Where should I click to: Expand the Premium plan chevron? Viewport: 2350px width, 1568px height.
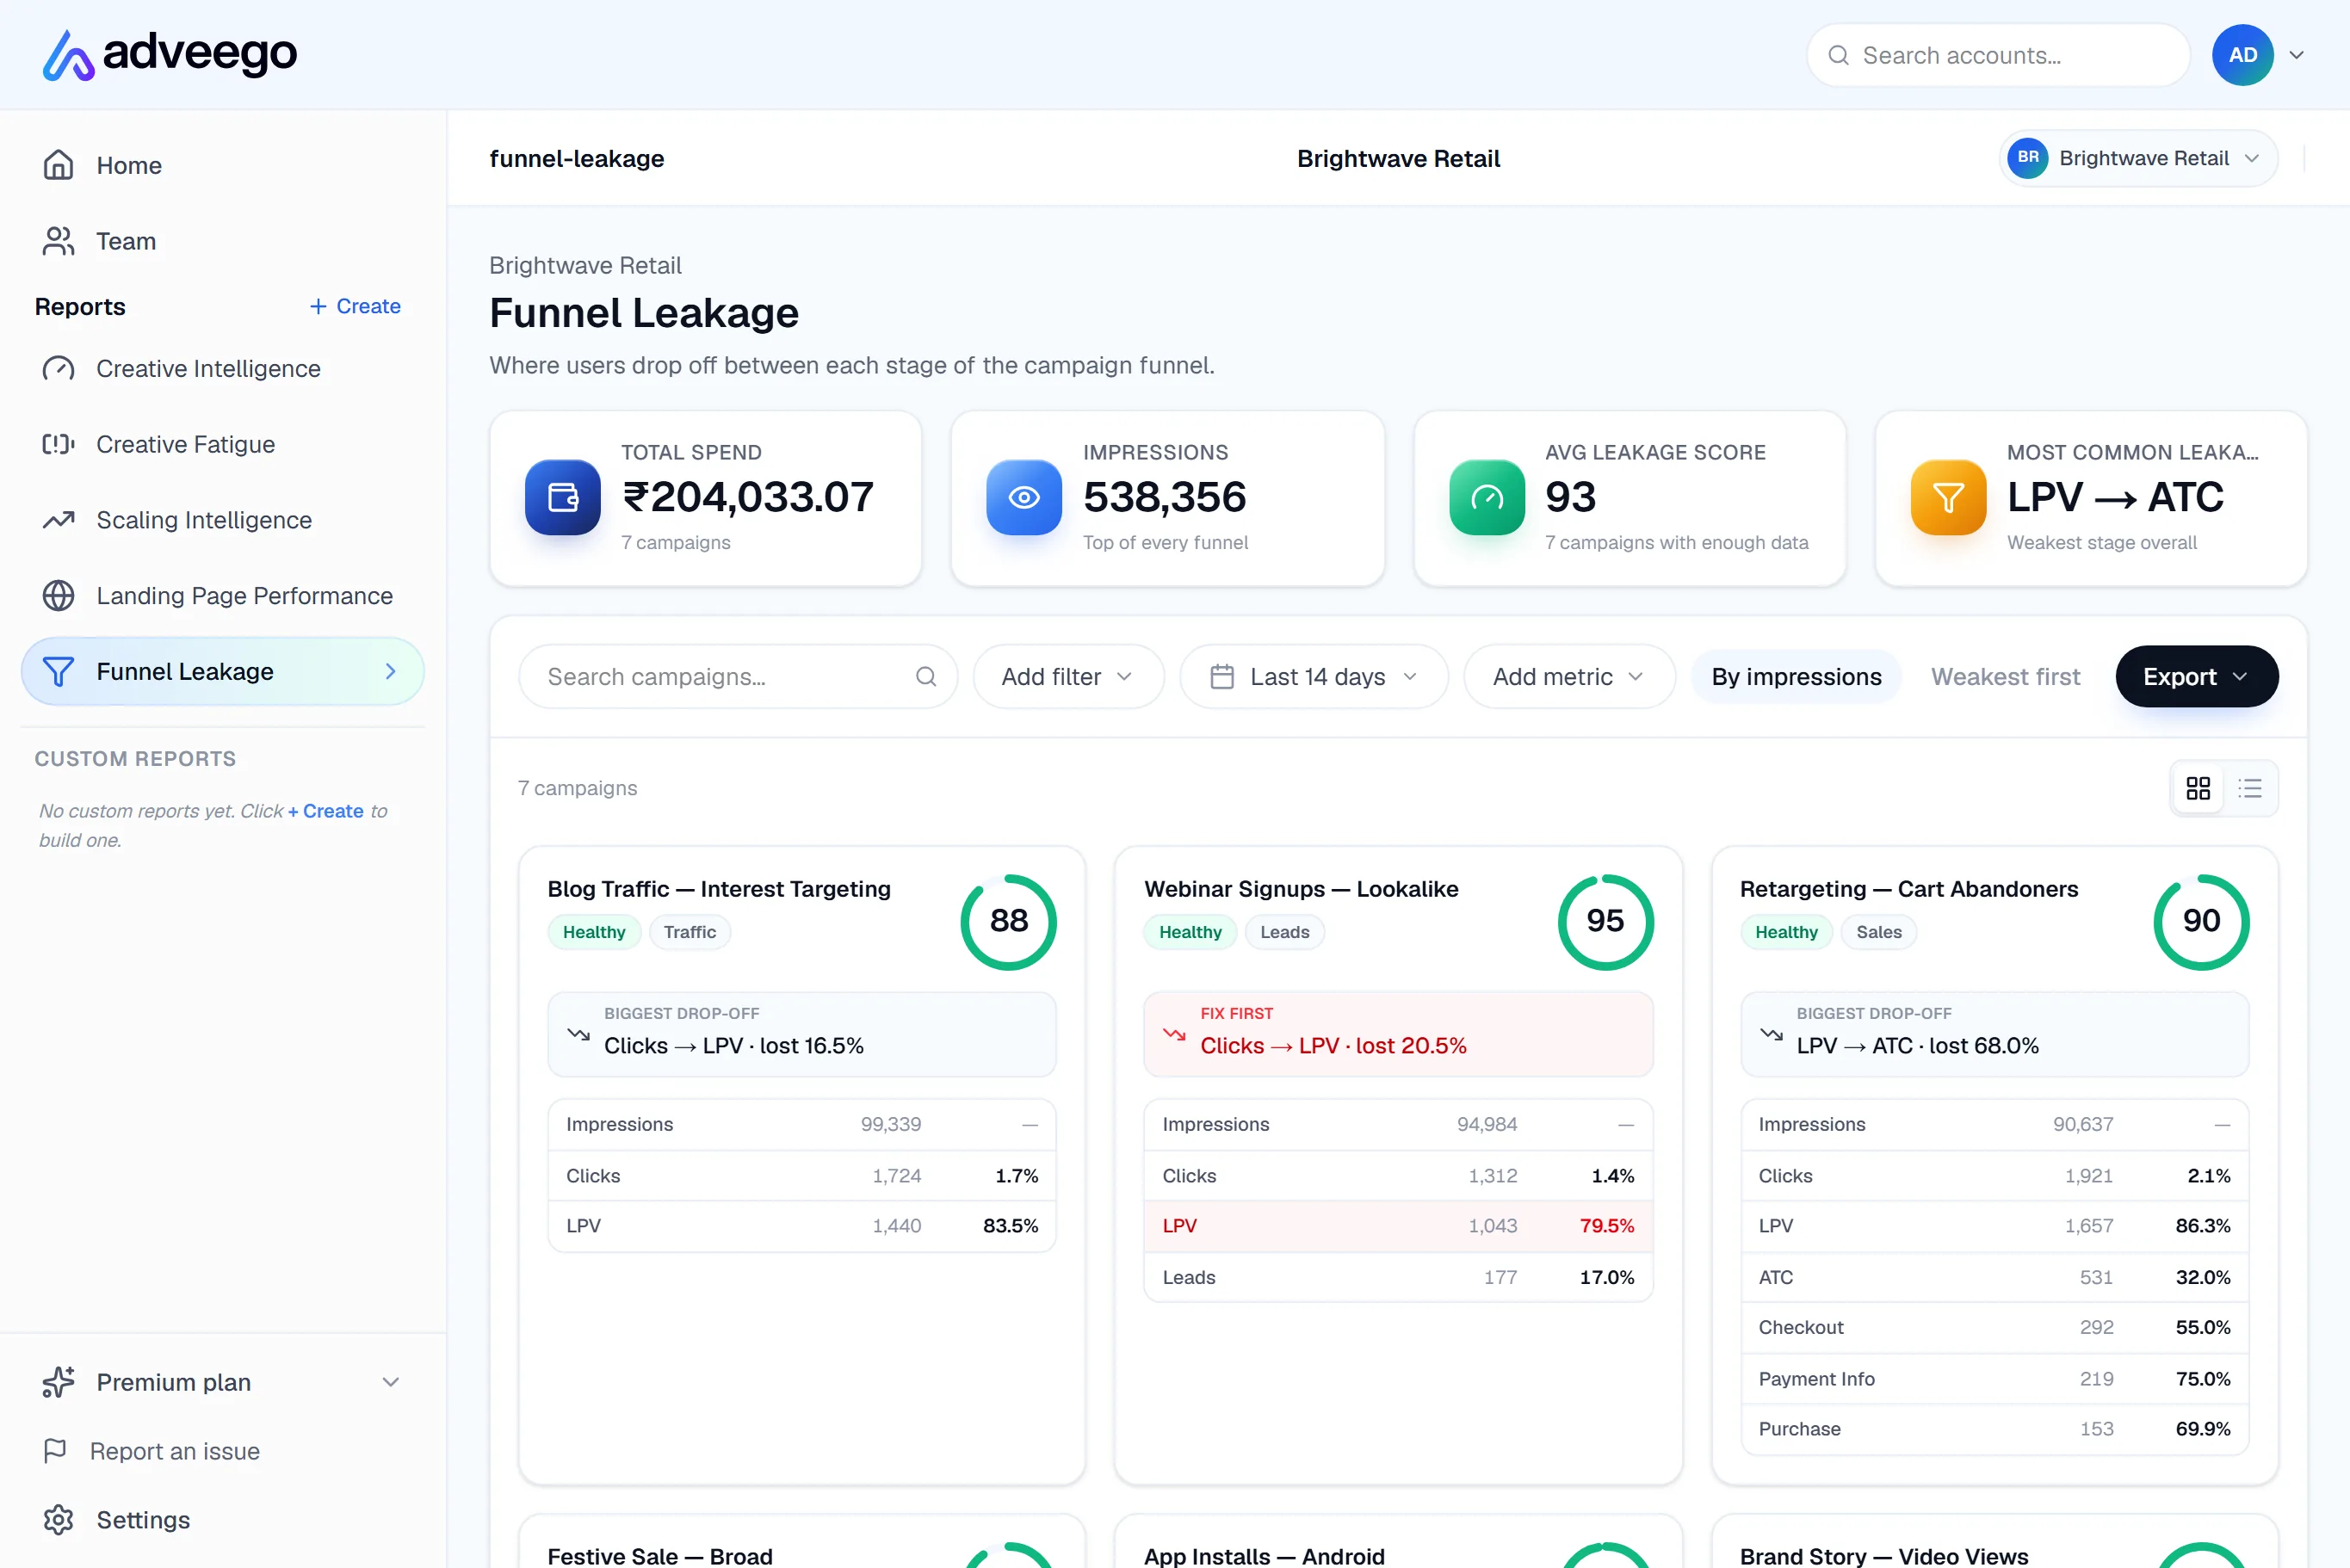(x=391, y=1382)
